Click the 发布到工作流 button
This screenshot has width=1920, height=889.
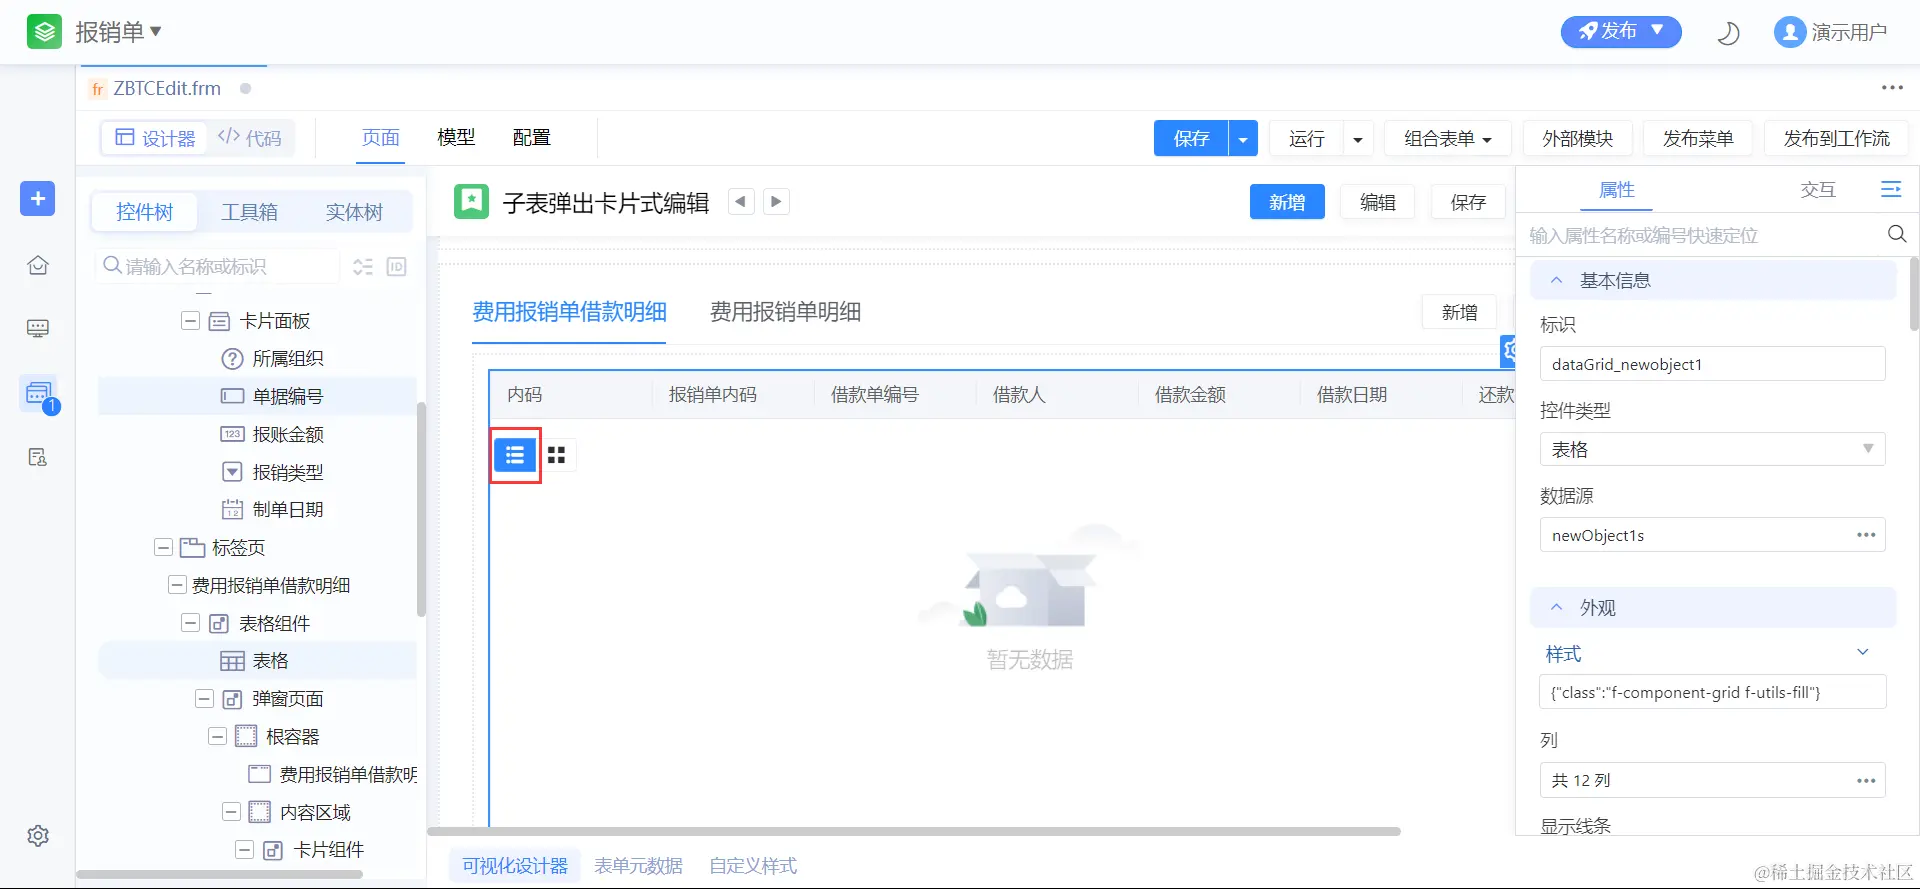(x=1836, y=139)
